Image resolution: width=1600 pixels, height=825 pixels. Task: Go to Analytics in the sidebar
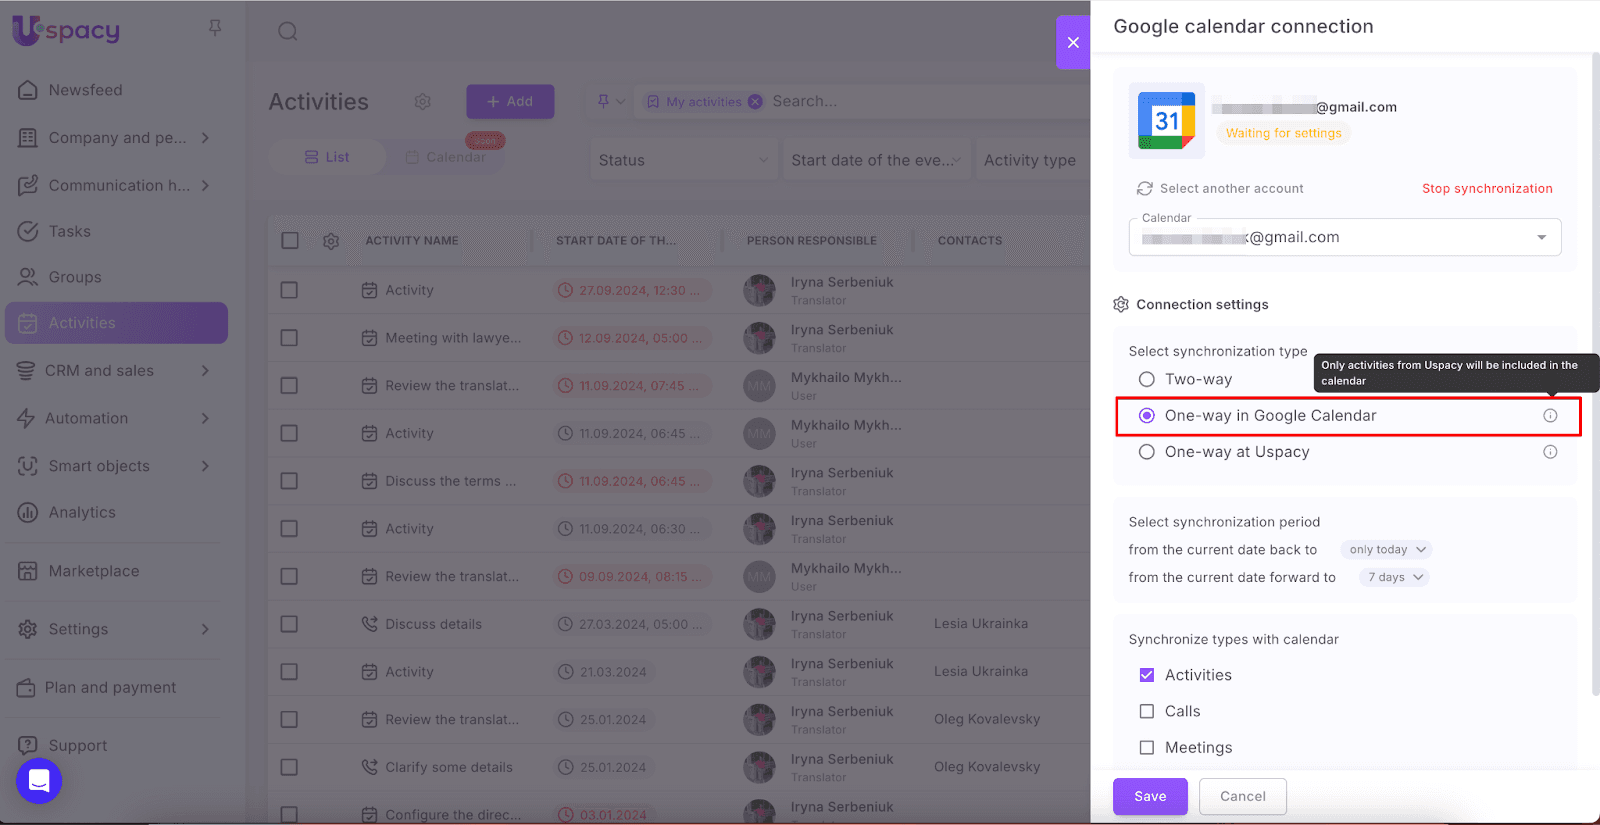pos(82,512)
